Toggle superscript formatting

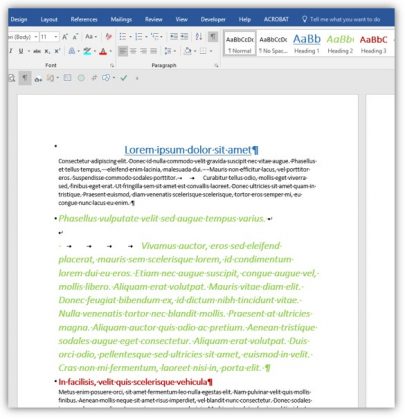tap(57, 51)
